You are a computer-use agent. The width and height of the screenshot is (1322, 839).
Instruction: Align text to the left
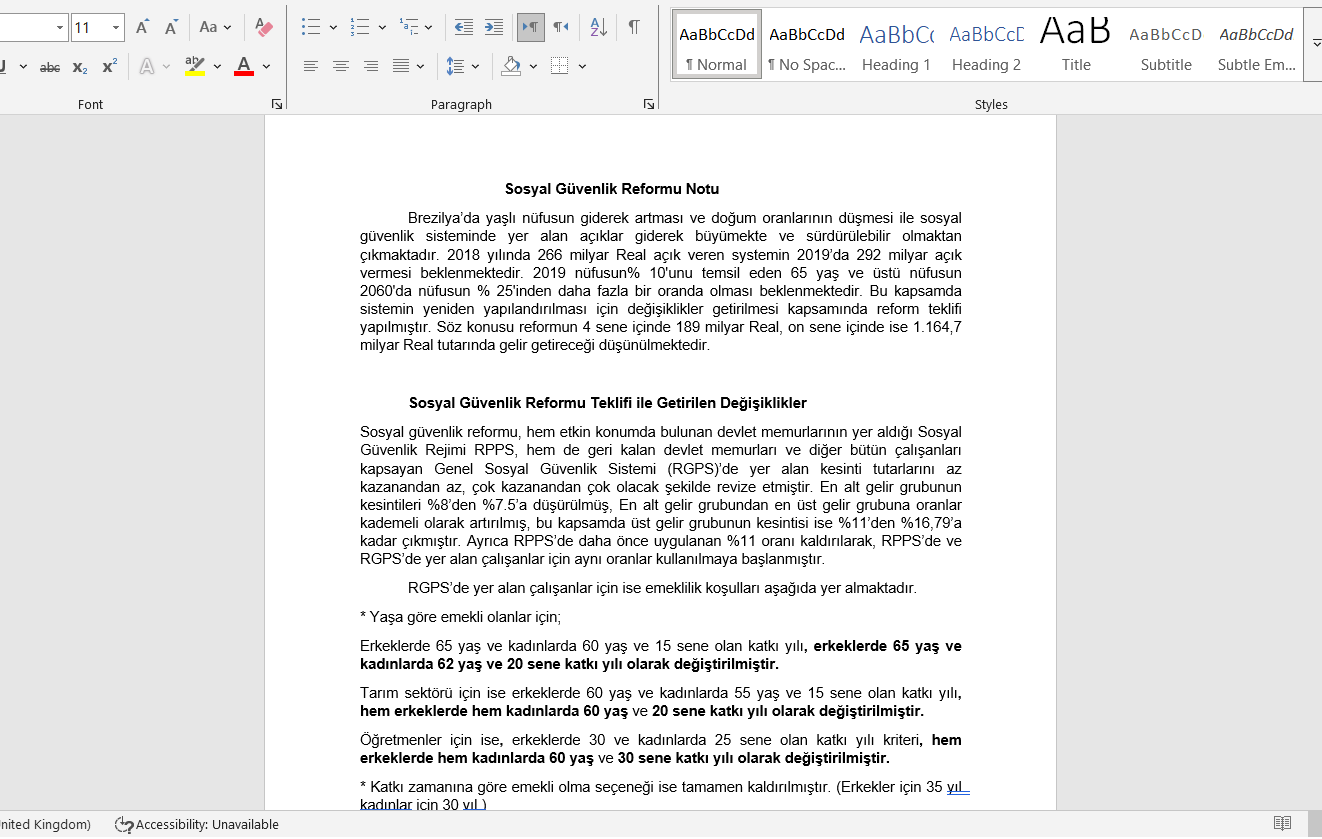pos(311,67)
